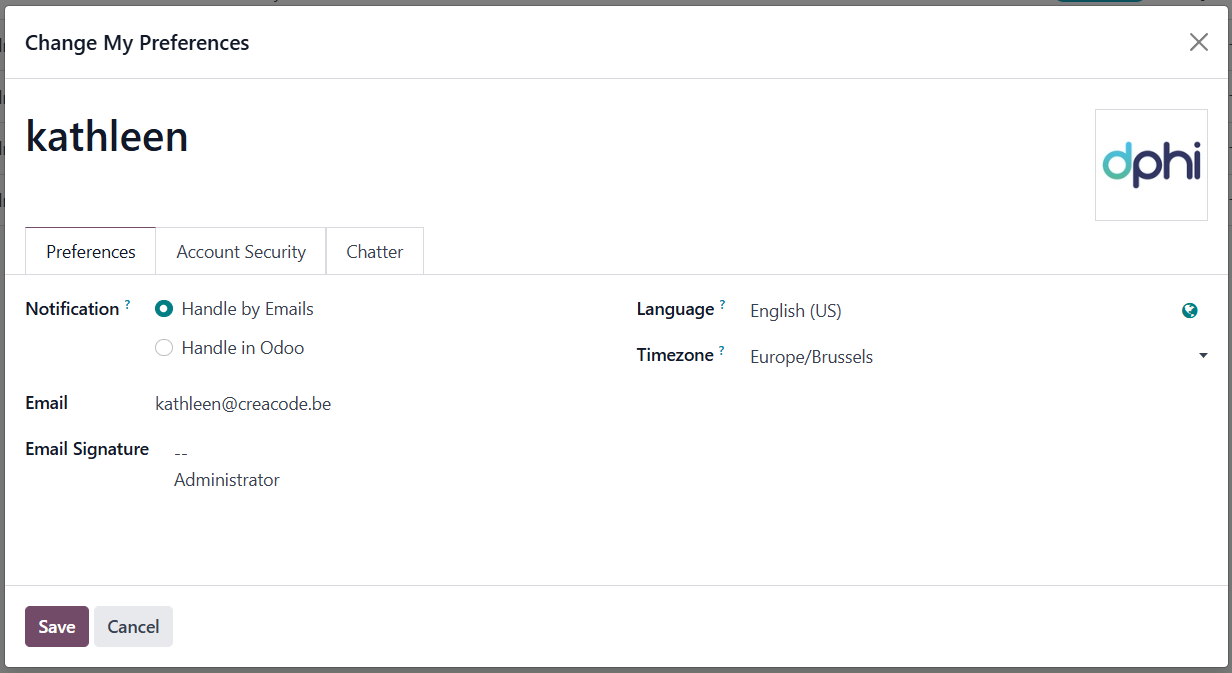Enable email notifications via the radio button

click(163, 308)
